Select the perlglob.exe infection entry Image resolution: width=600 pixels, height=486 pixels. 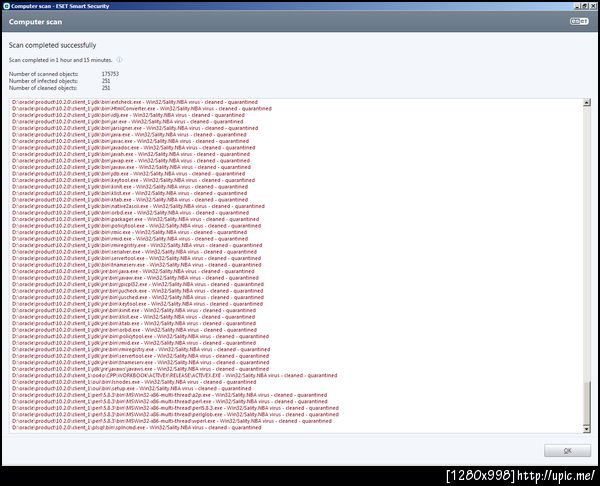pos(175,414)
